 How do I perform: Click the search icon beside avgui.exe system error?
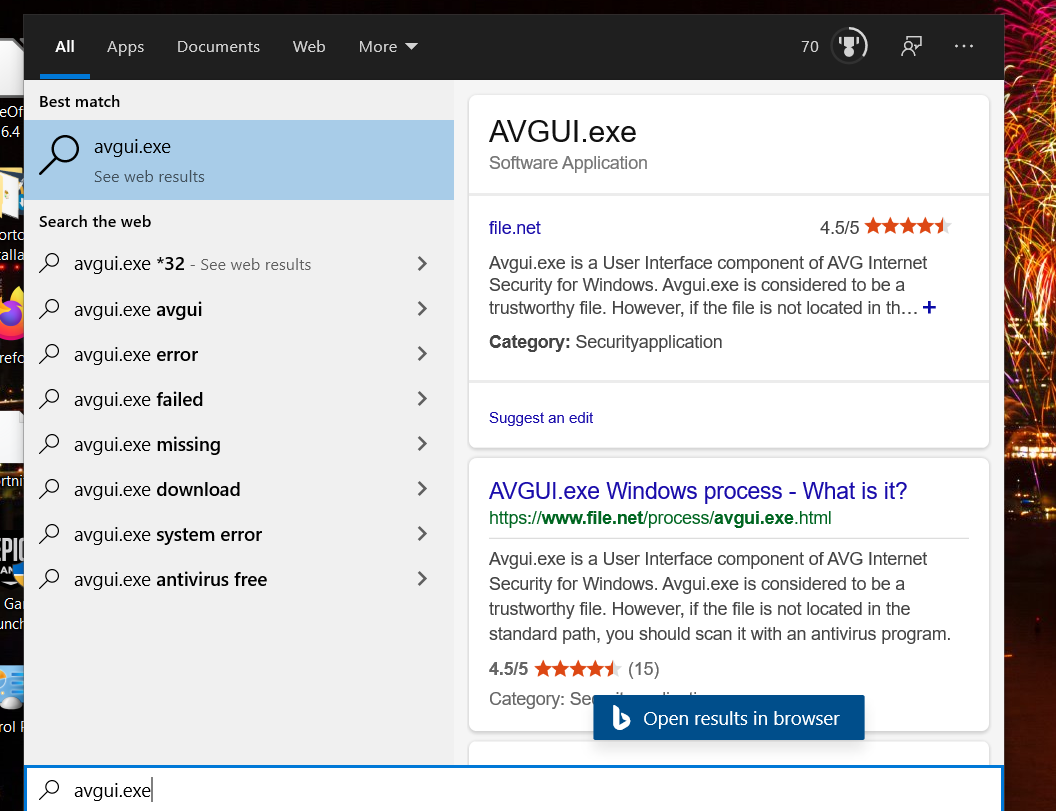(49, 534)
